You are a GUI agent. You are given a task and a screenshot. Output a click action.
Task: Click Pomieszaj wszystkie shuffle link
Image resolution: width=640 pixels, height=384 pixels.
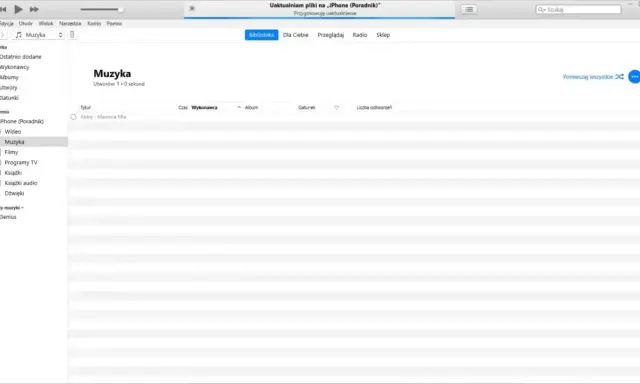[x=593, y=77]
